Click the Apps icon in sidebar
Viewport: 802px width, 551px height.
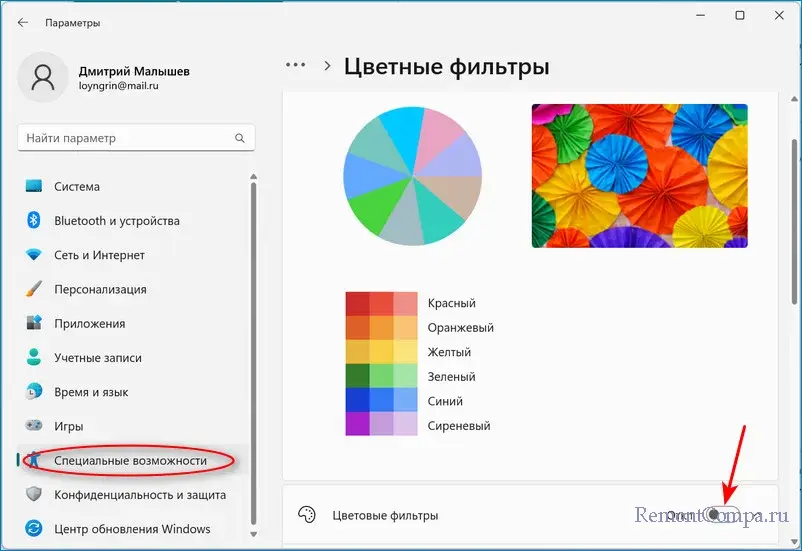(34, 323)
